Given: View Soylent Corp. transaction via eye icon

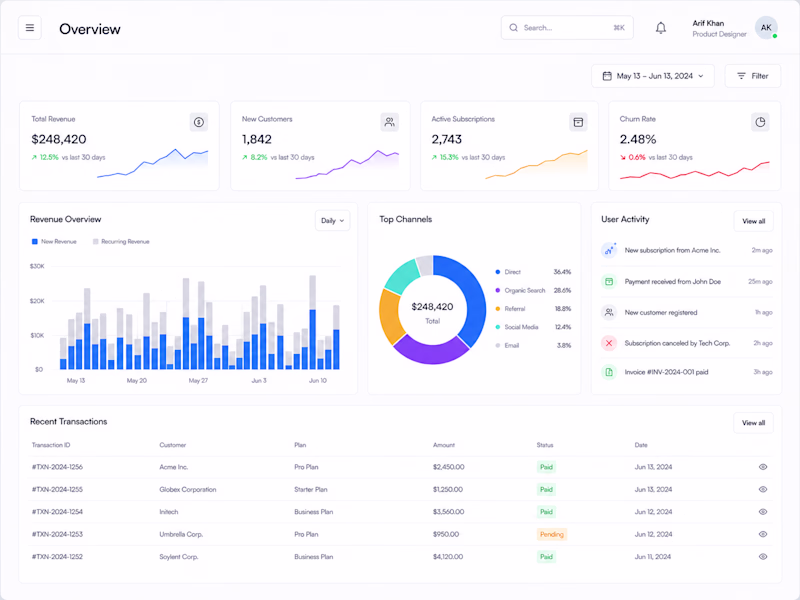Looking at the screenshot, I should pos(763,557).
